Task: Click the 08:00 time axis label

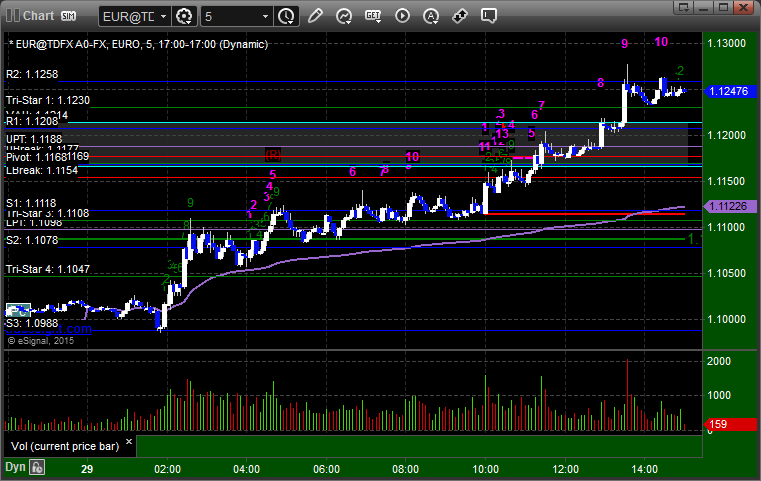Action: (x=405, y=469)
